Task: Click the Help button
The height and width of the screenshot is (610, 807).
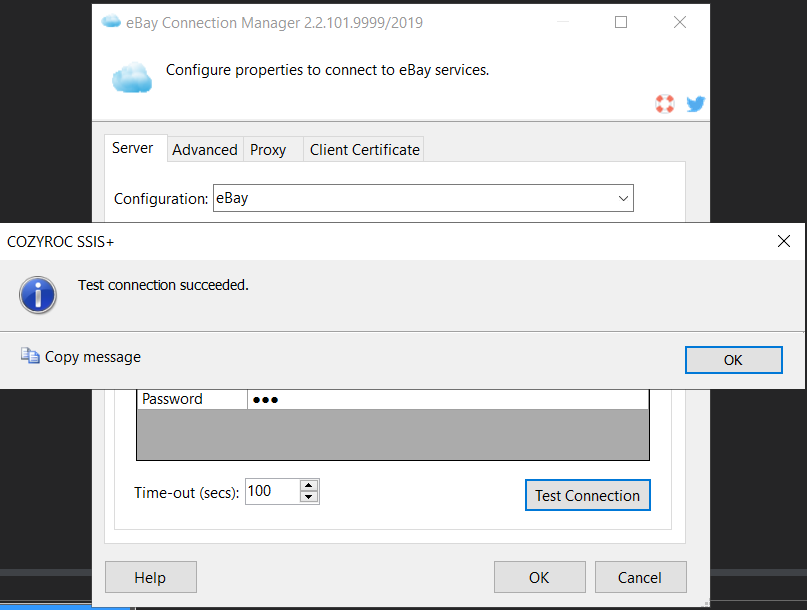Action: pos(150,577)
